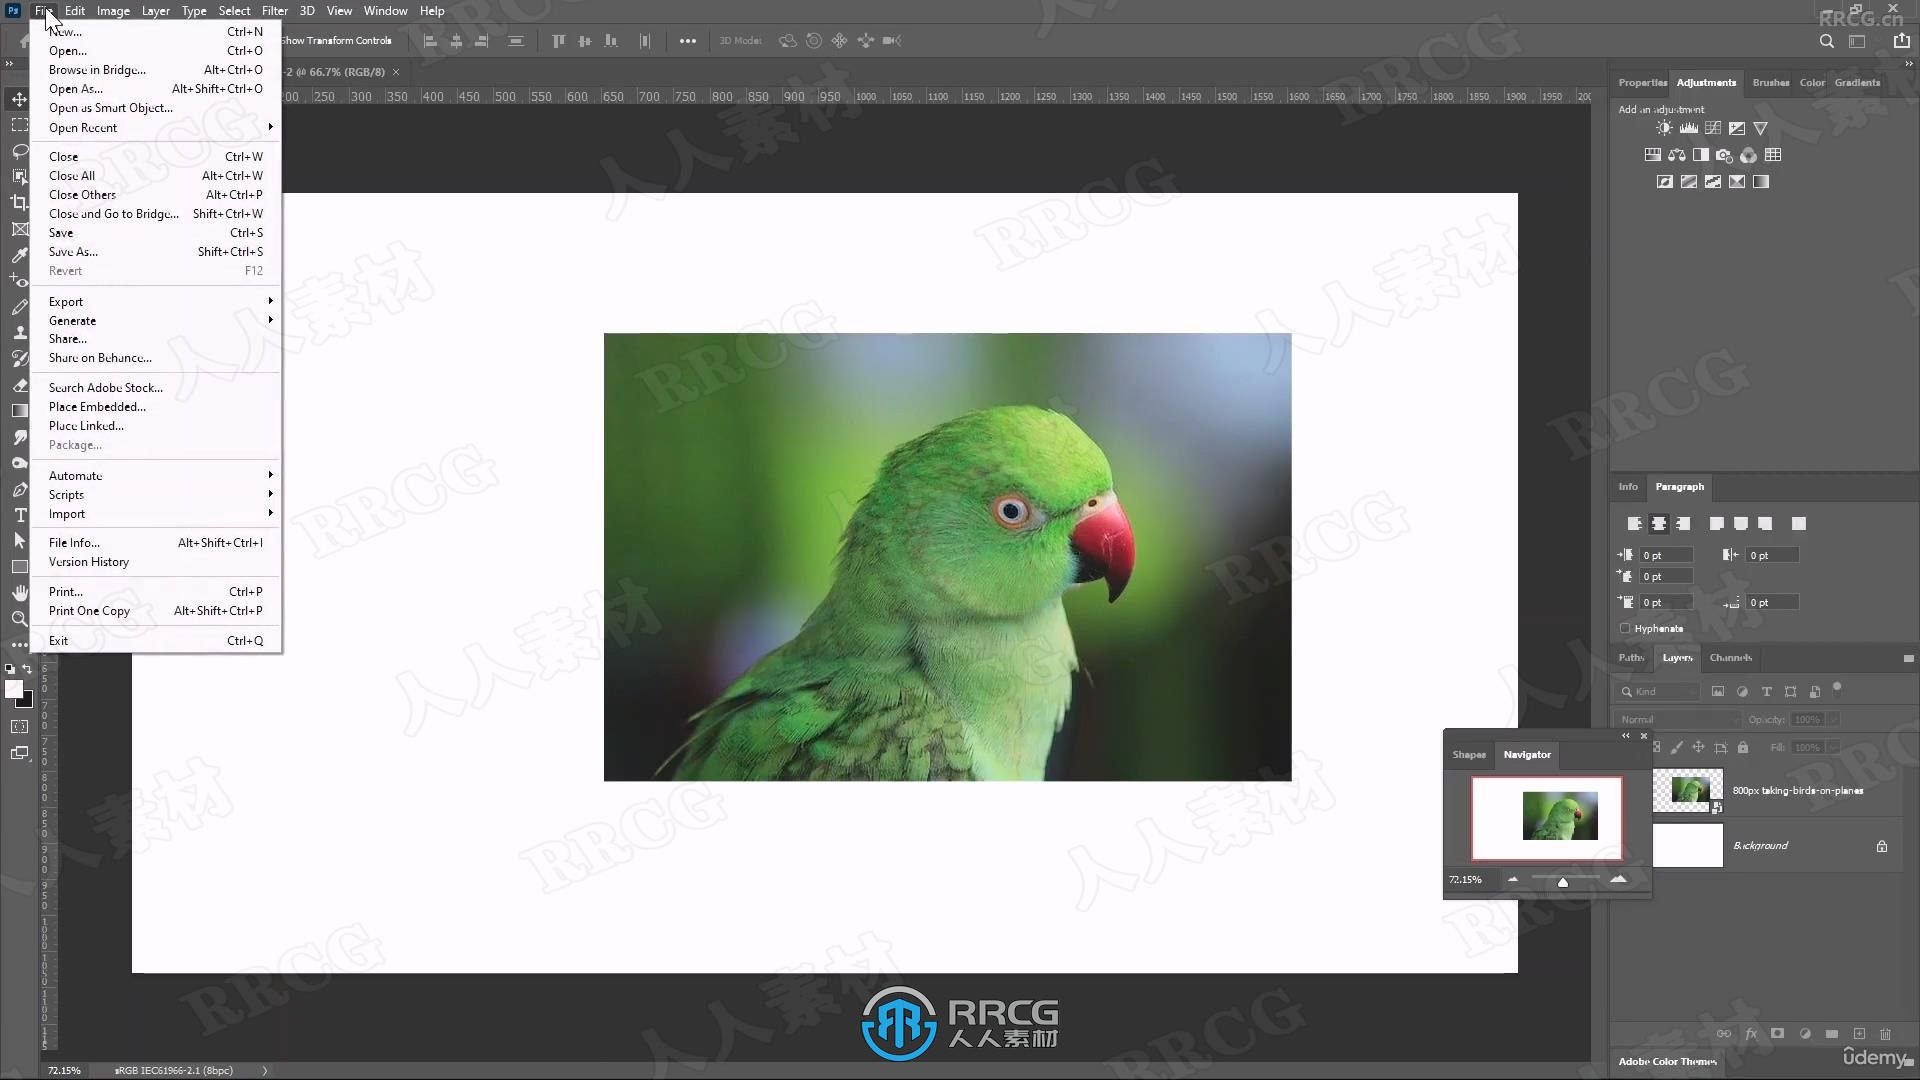Expand the Open Recent submenu
Image resolution: width=1920 pixels, height=1080 pixels.
tap(156, 128)
